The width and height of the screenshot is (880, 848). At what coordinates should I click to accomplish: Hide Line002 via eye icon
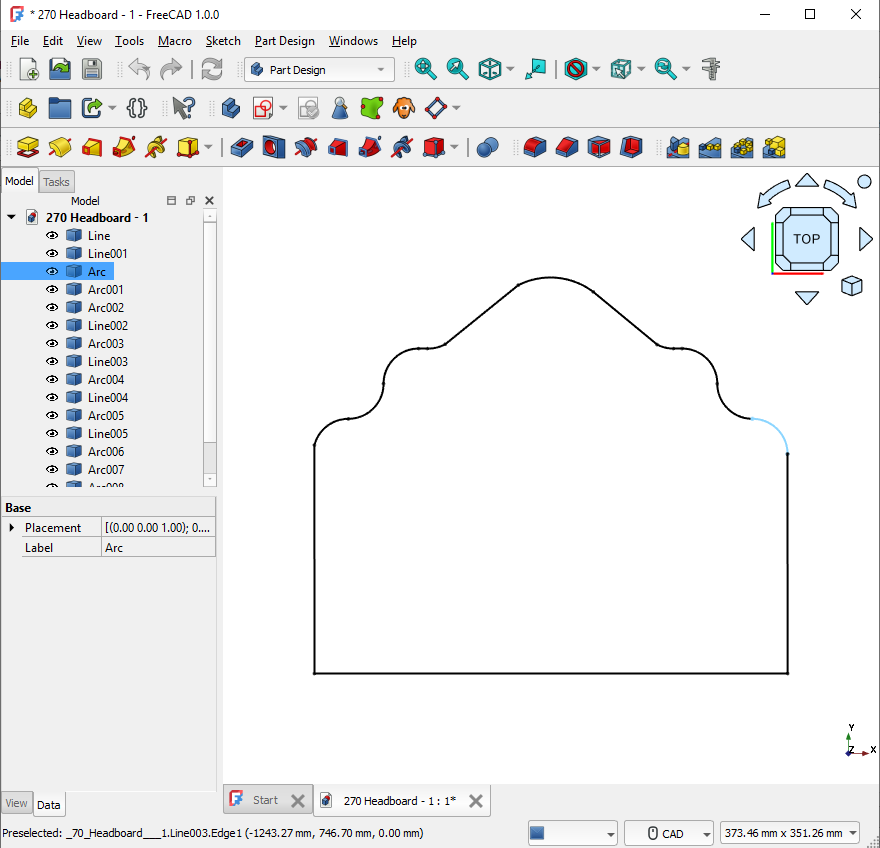(52, 326)
